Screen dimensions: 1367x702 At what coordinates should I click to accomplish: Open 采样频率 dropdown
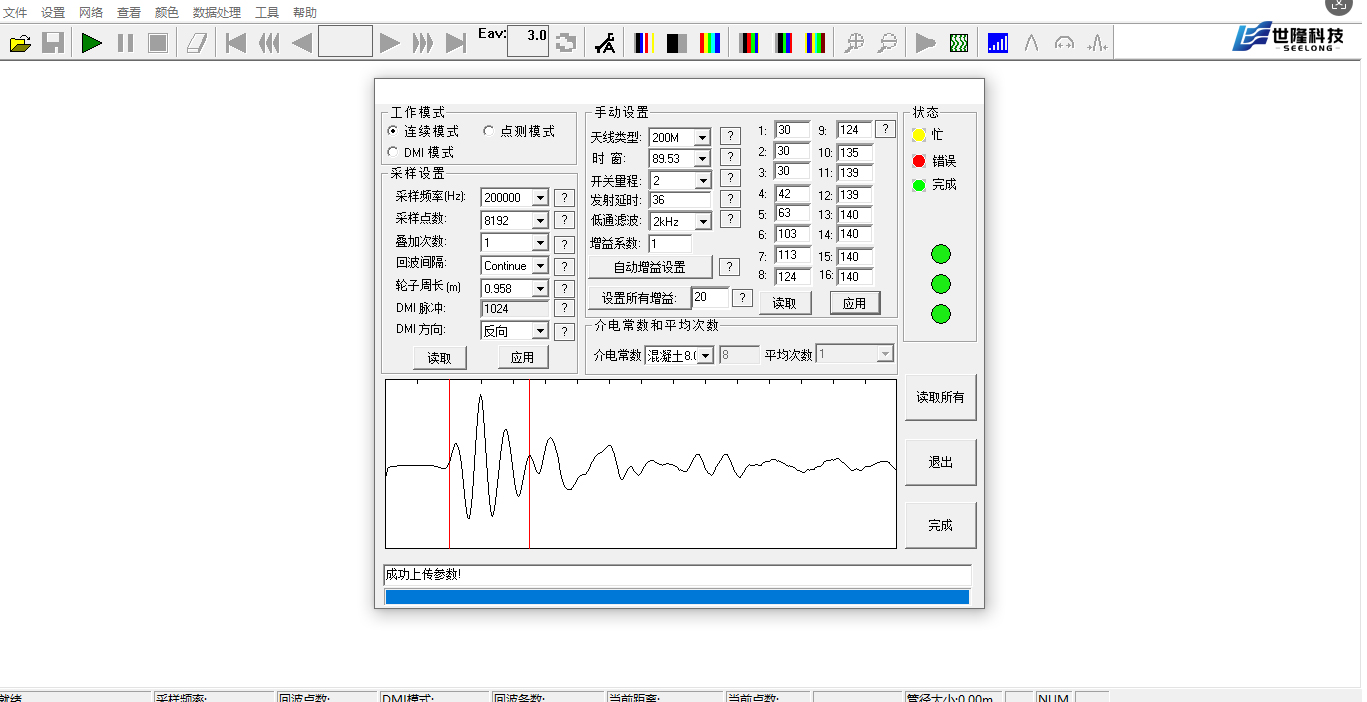click(540, 198)
